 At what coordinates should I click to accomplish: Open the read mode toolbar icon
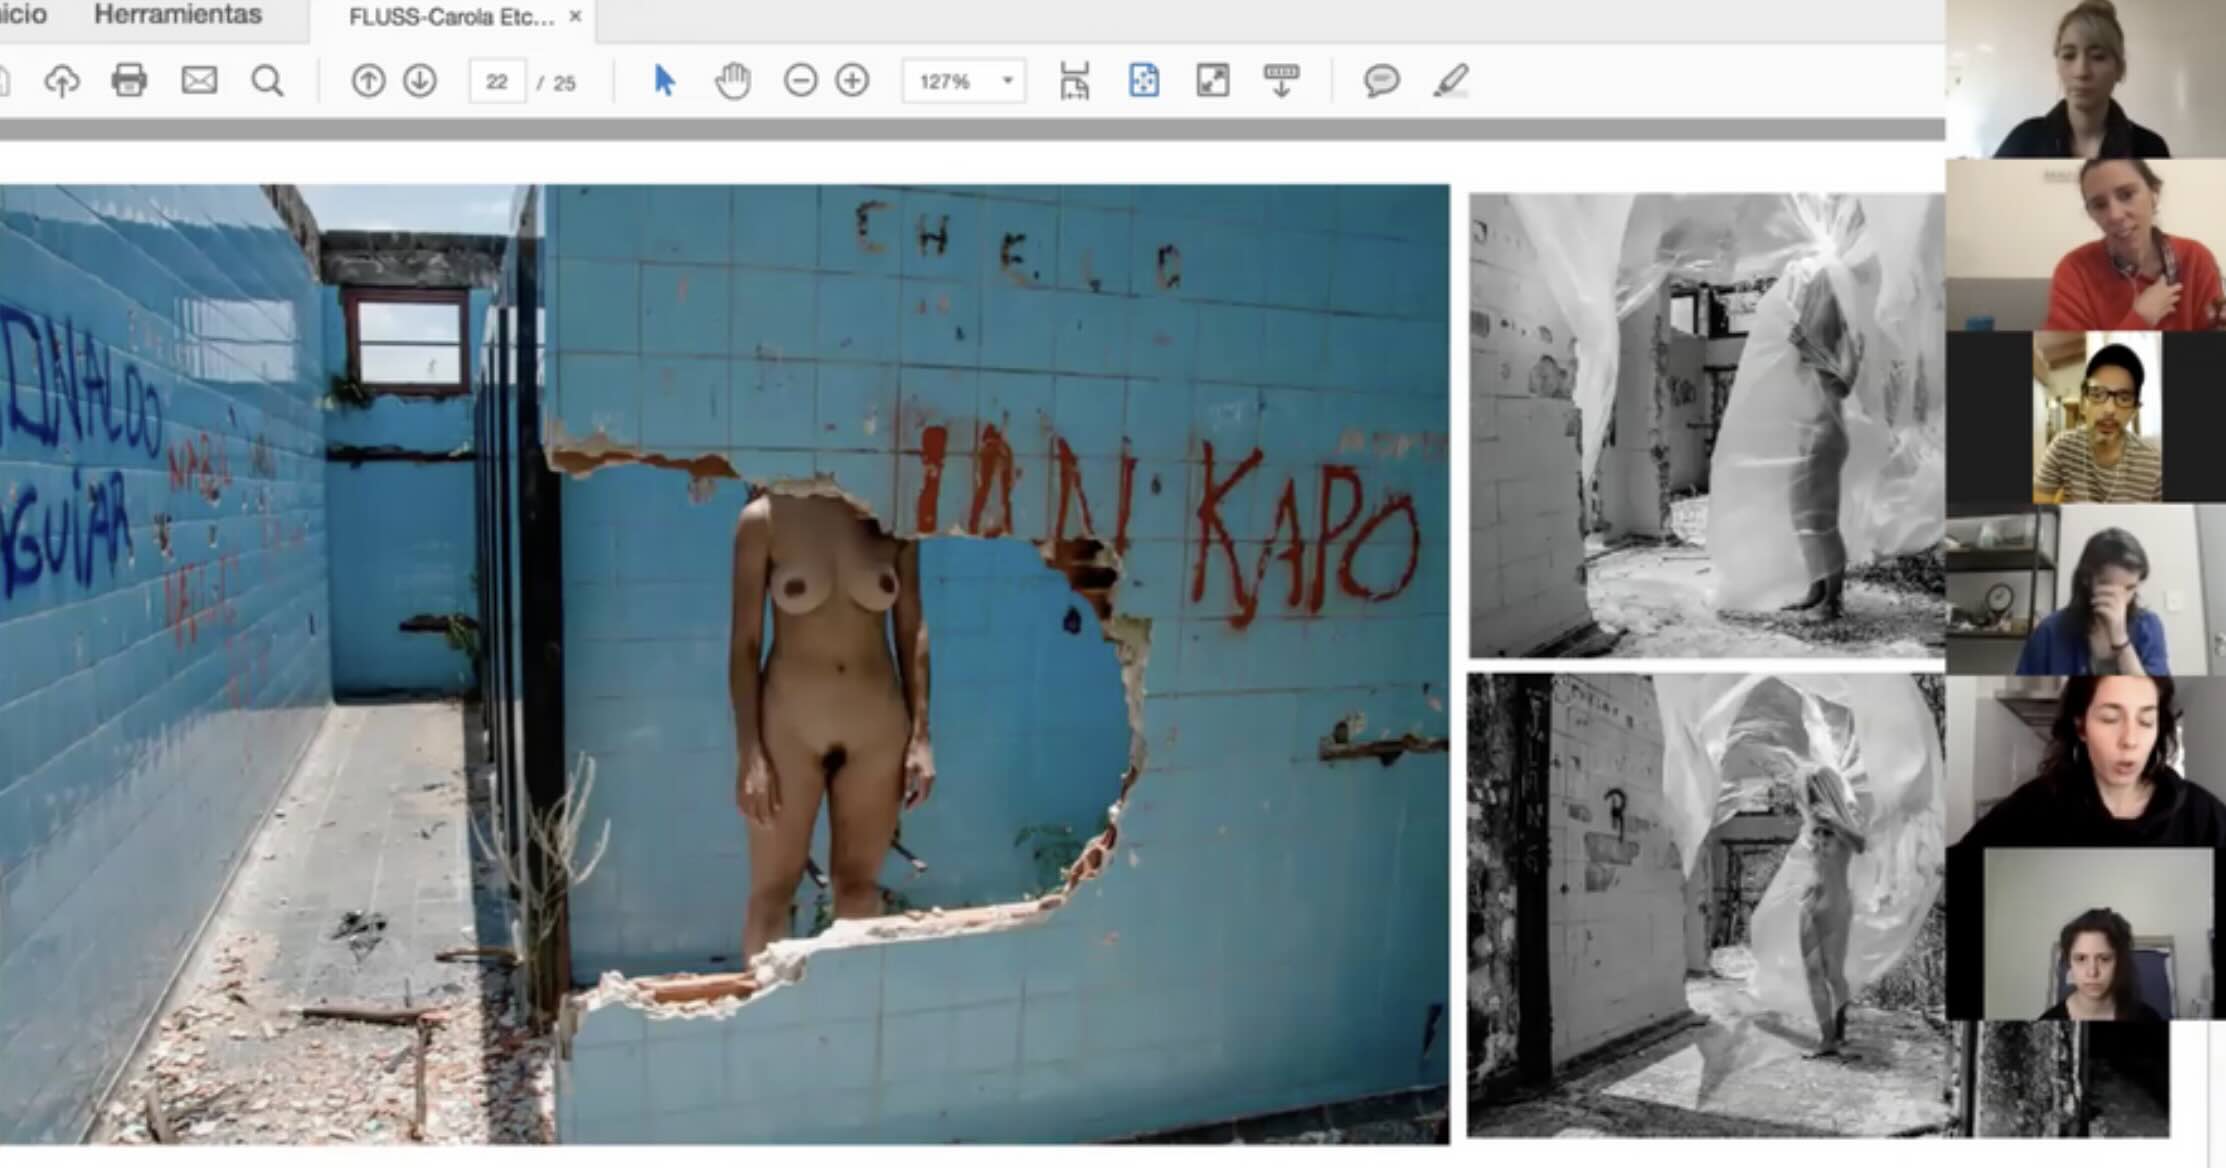click(1281, 81)
